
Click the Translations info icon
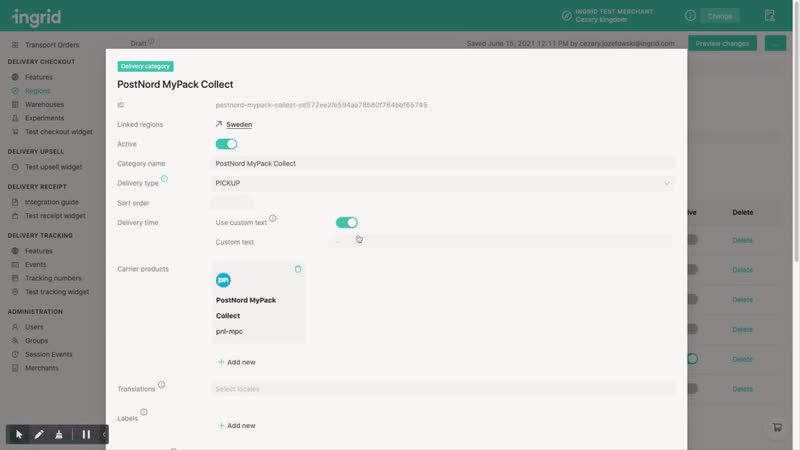(161, 385)
